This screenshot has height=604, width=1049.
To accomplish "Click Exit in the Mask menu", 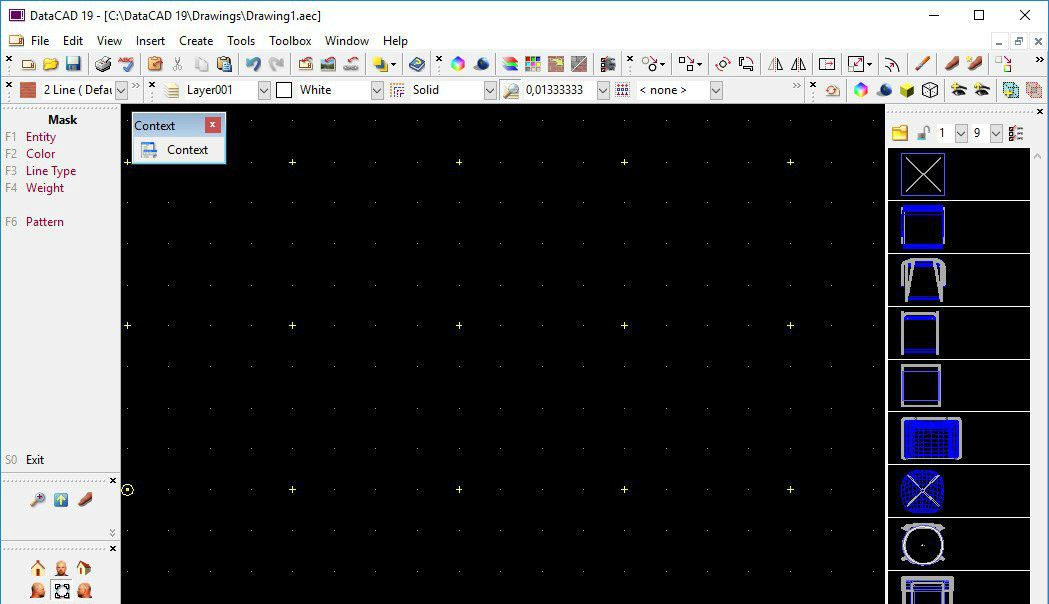I will pyautogui.click(x=35, y=460).
